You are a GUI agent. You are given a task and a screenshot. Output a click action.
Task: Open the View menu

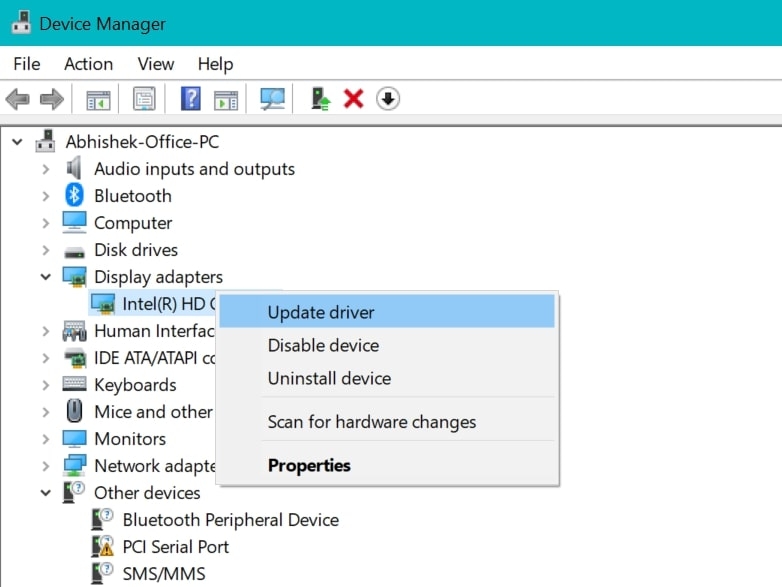[x=156, y=64]
